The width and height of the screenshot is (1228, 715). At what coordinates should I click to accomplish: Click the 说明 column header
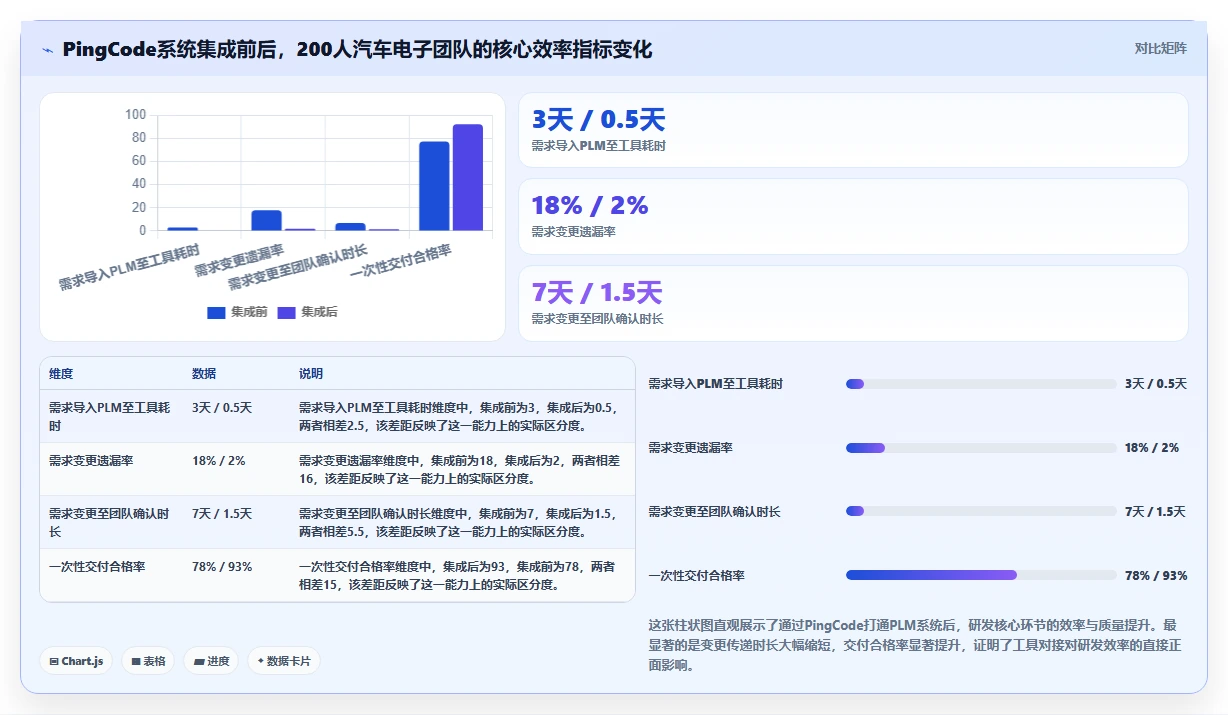click(x=311, y=374)
